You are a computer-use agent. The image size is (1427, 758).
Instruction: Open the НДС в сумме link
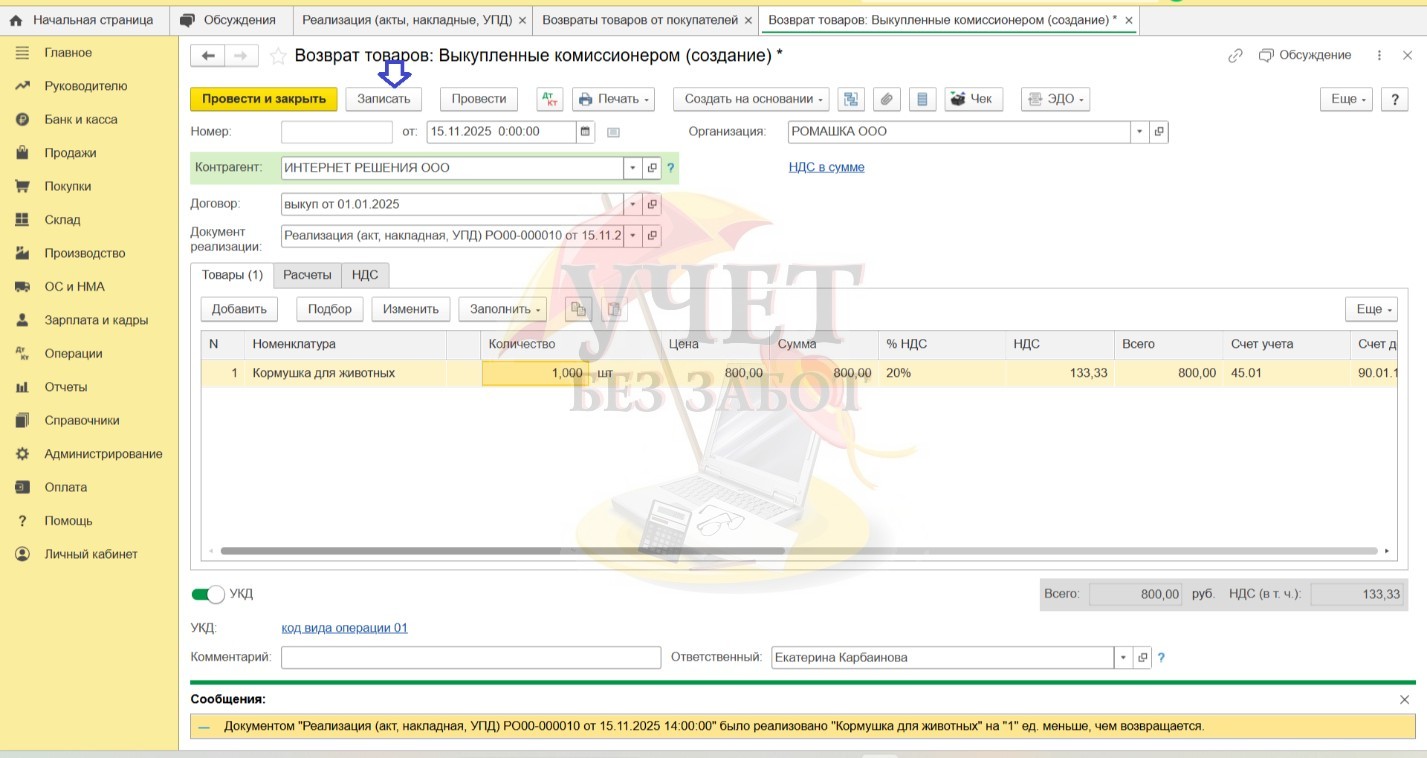pos(826,167)
